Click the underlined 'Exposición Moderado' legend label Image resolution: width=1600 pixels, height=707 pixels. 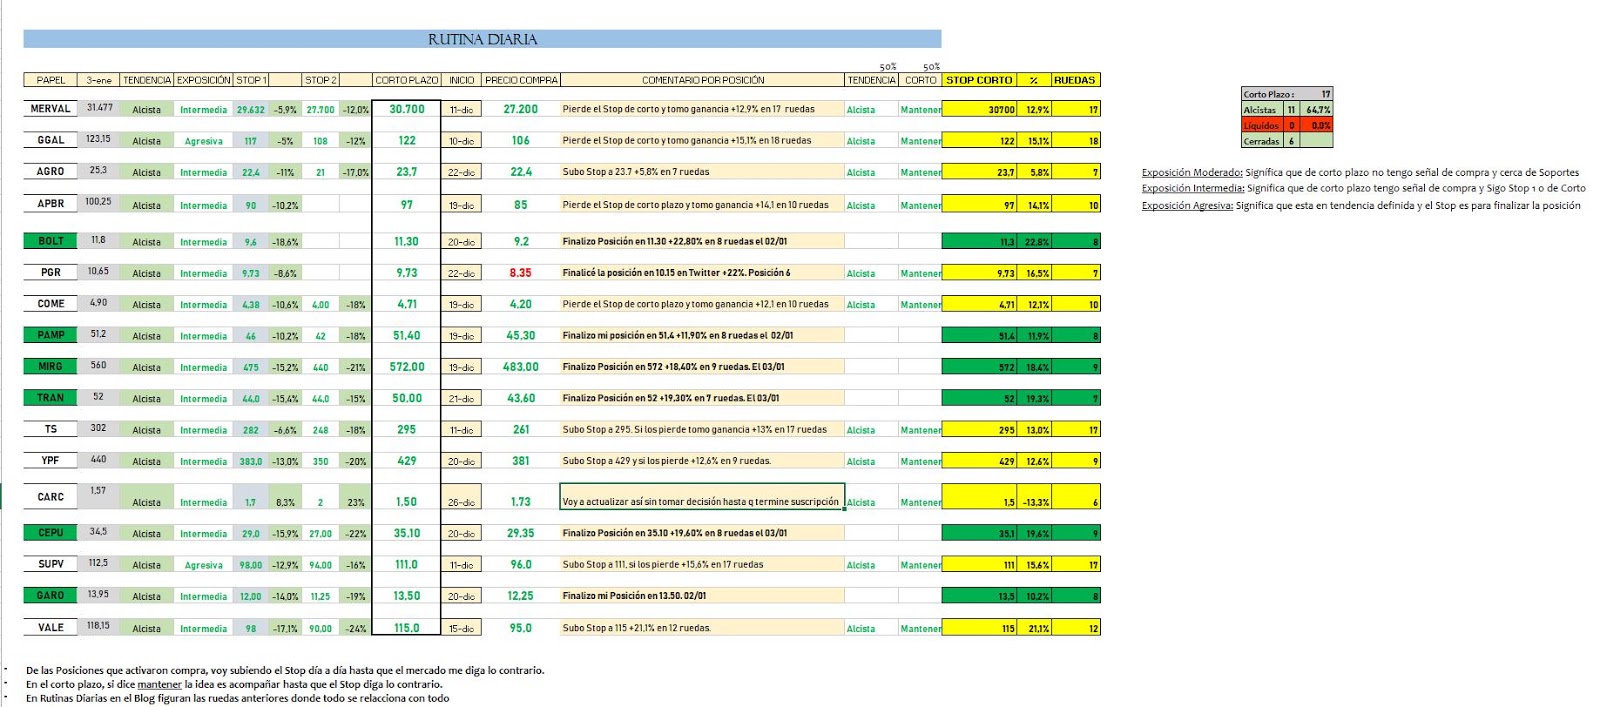[x=1192, y=173]
